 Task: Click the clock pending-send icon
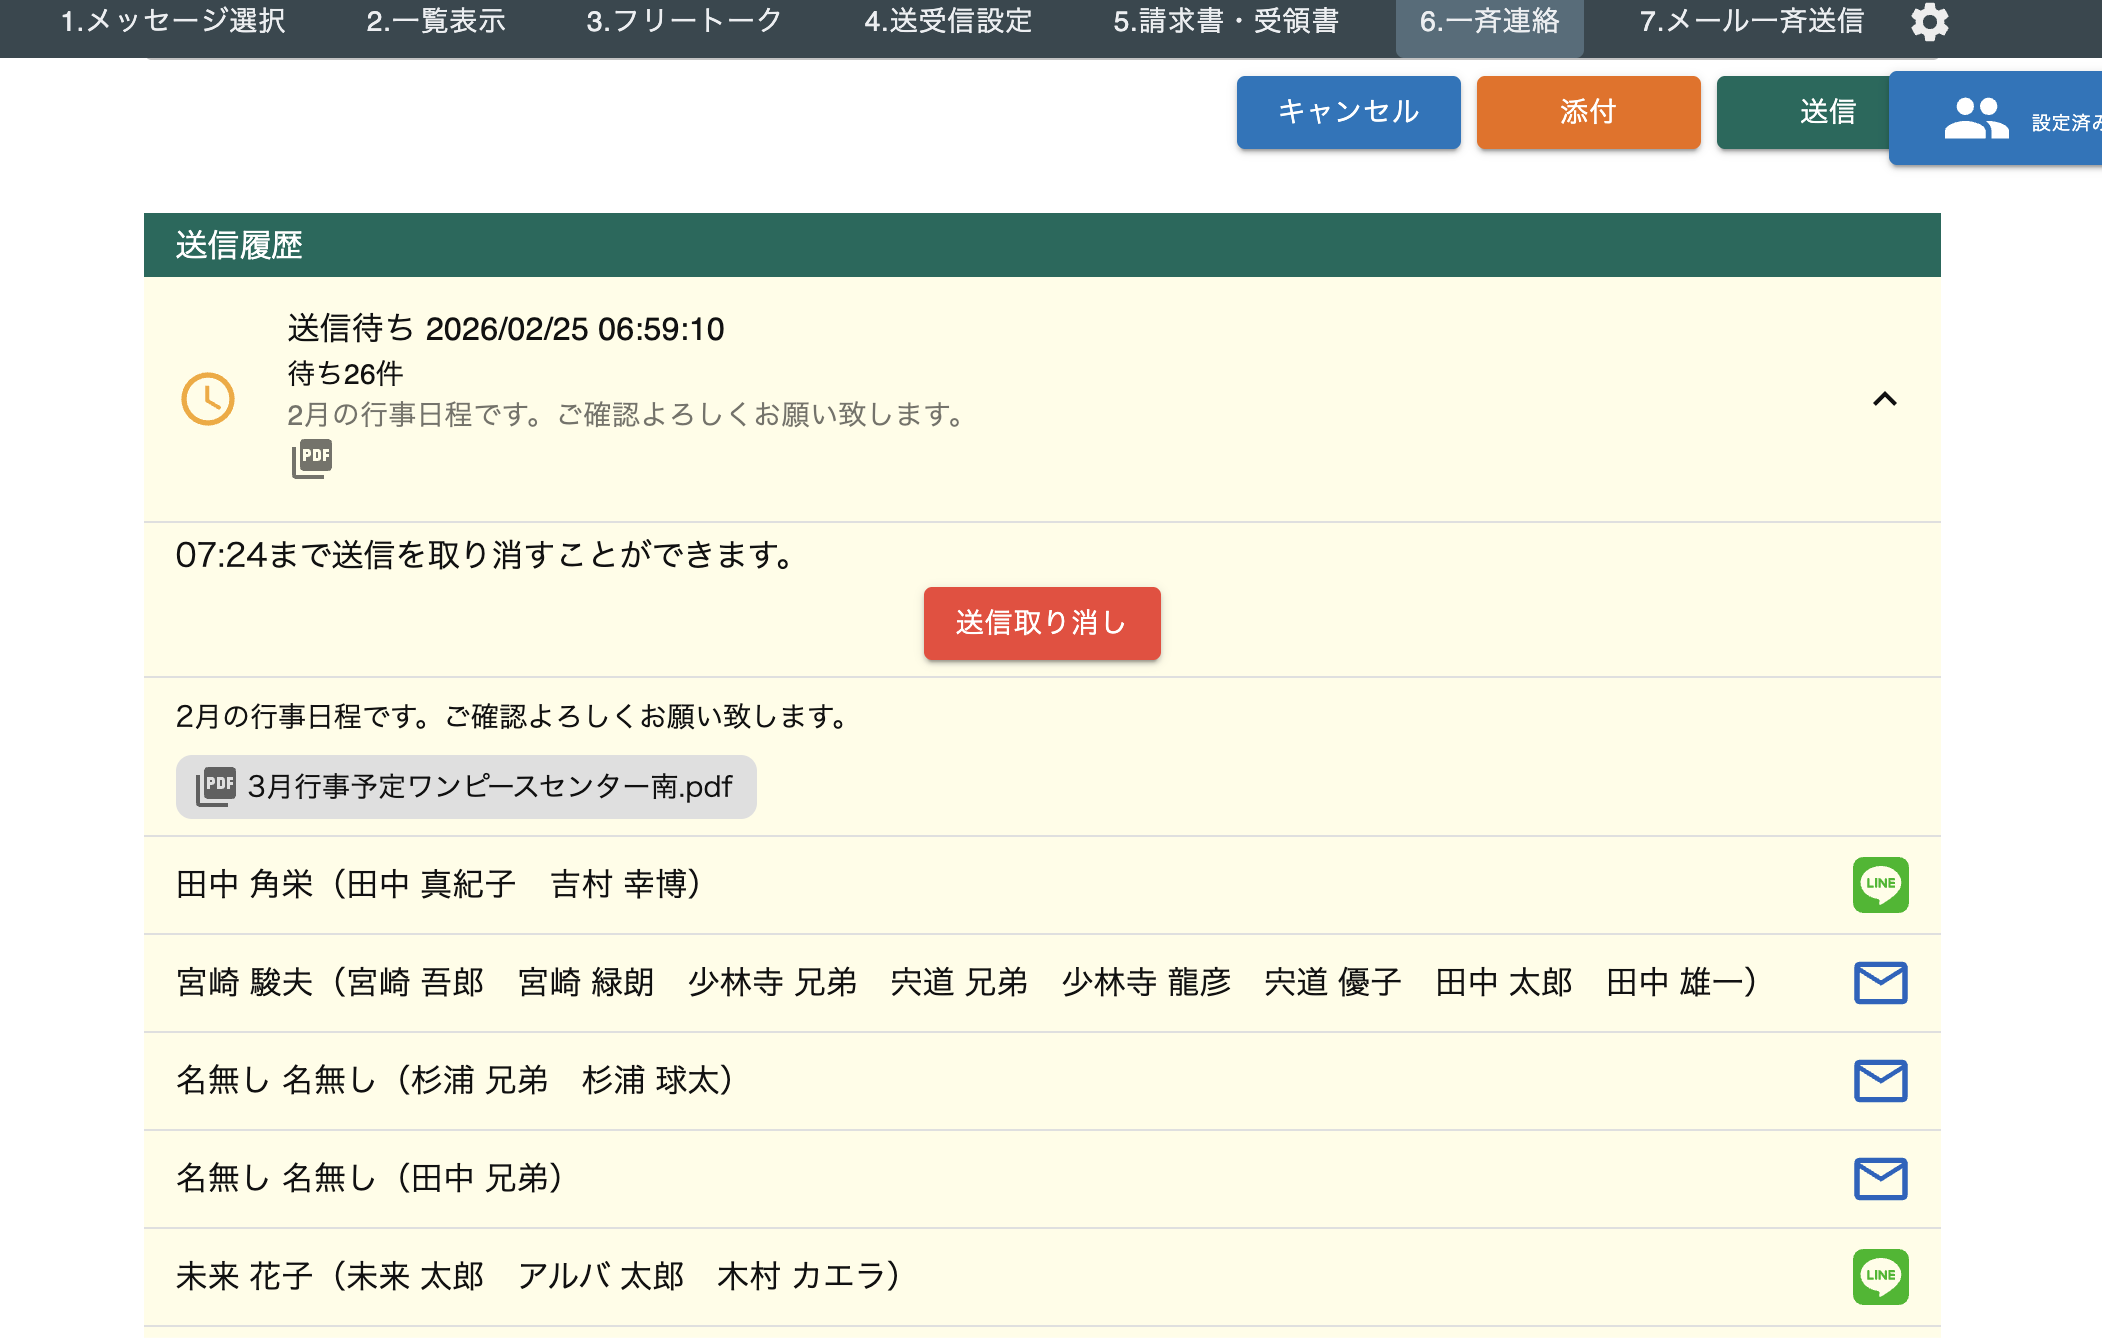(x=208, y=399)
